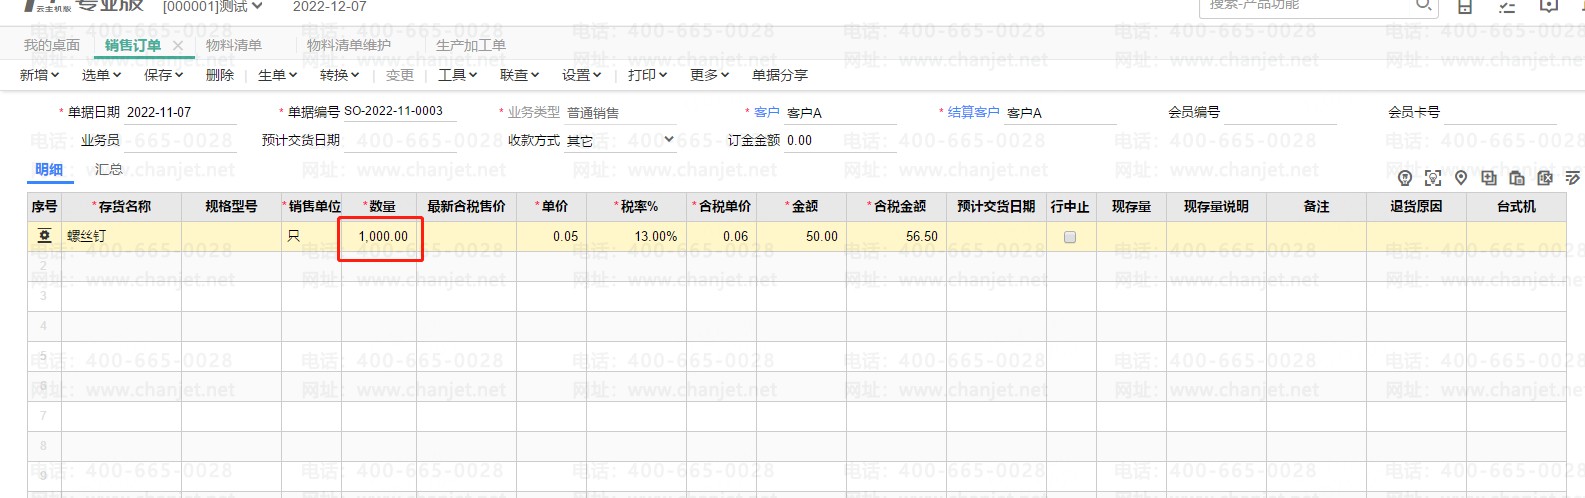Click the add-copy row icon

coord(1489,178)
